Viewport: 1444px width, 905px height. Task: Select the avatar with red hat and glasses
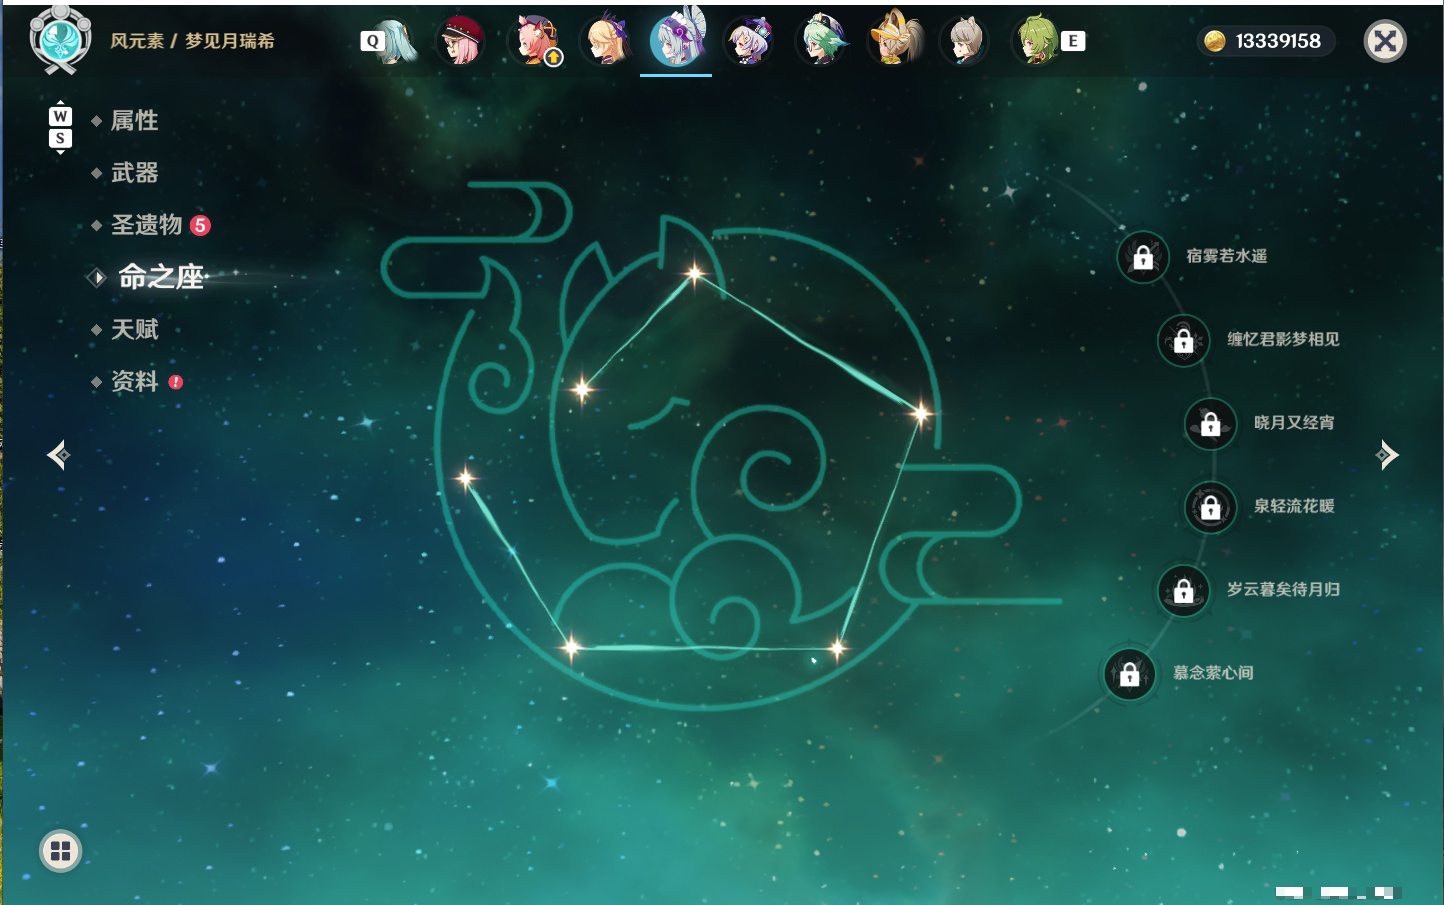[461, 41]
